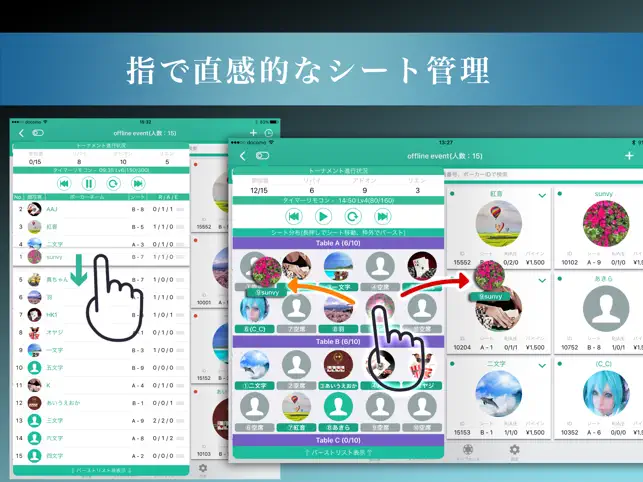Image resolution: width=643 pixels, height=482 pixels.
Task: Select the あいうえおか row in player list
Action: 101,403
